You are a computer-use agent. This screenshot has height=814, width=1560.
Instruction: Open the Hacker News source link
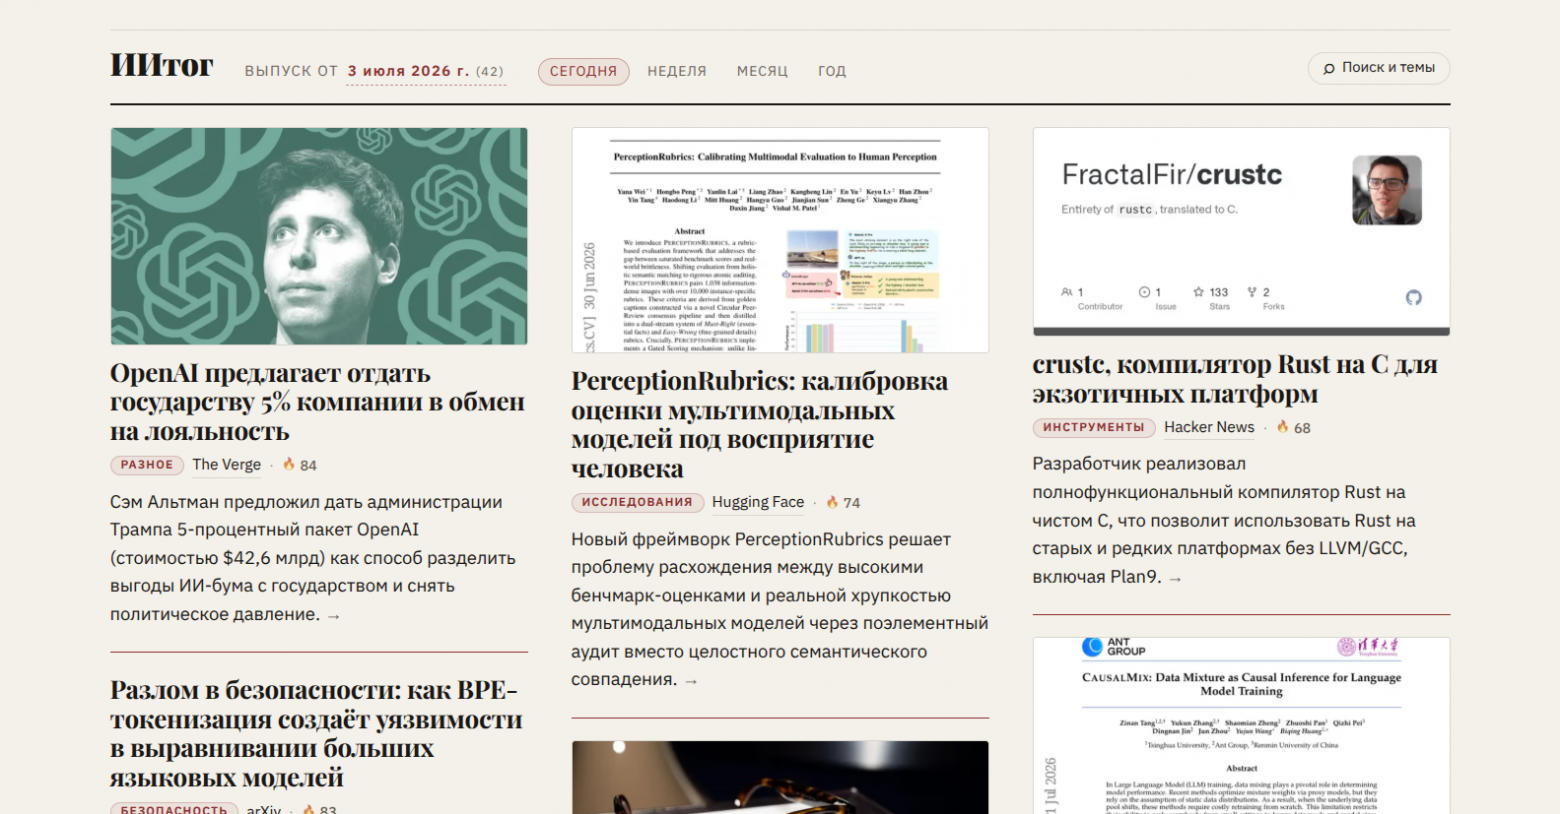pyautogui.click(x=1209, y=427)
